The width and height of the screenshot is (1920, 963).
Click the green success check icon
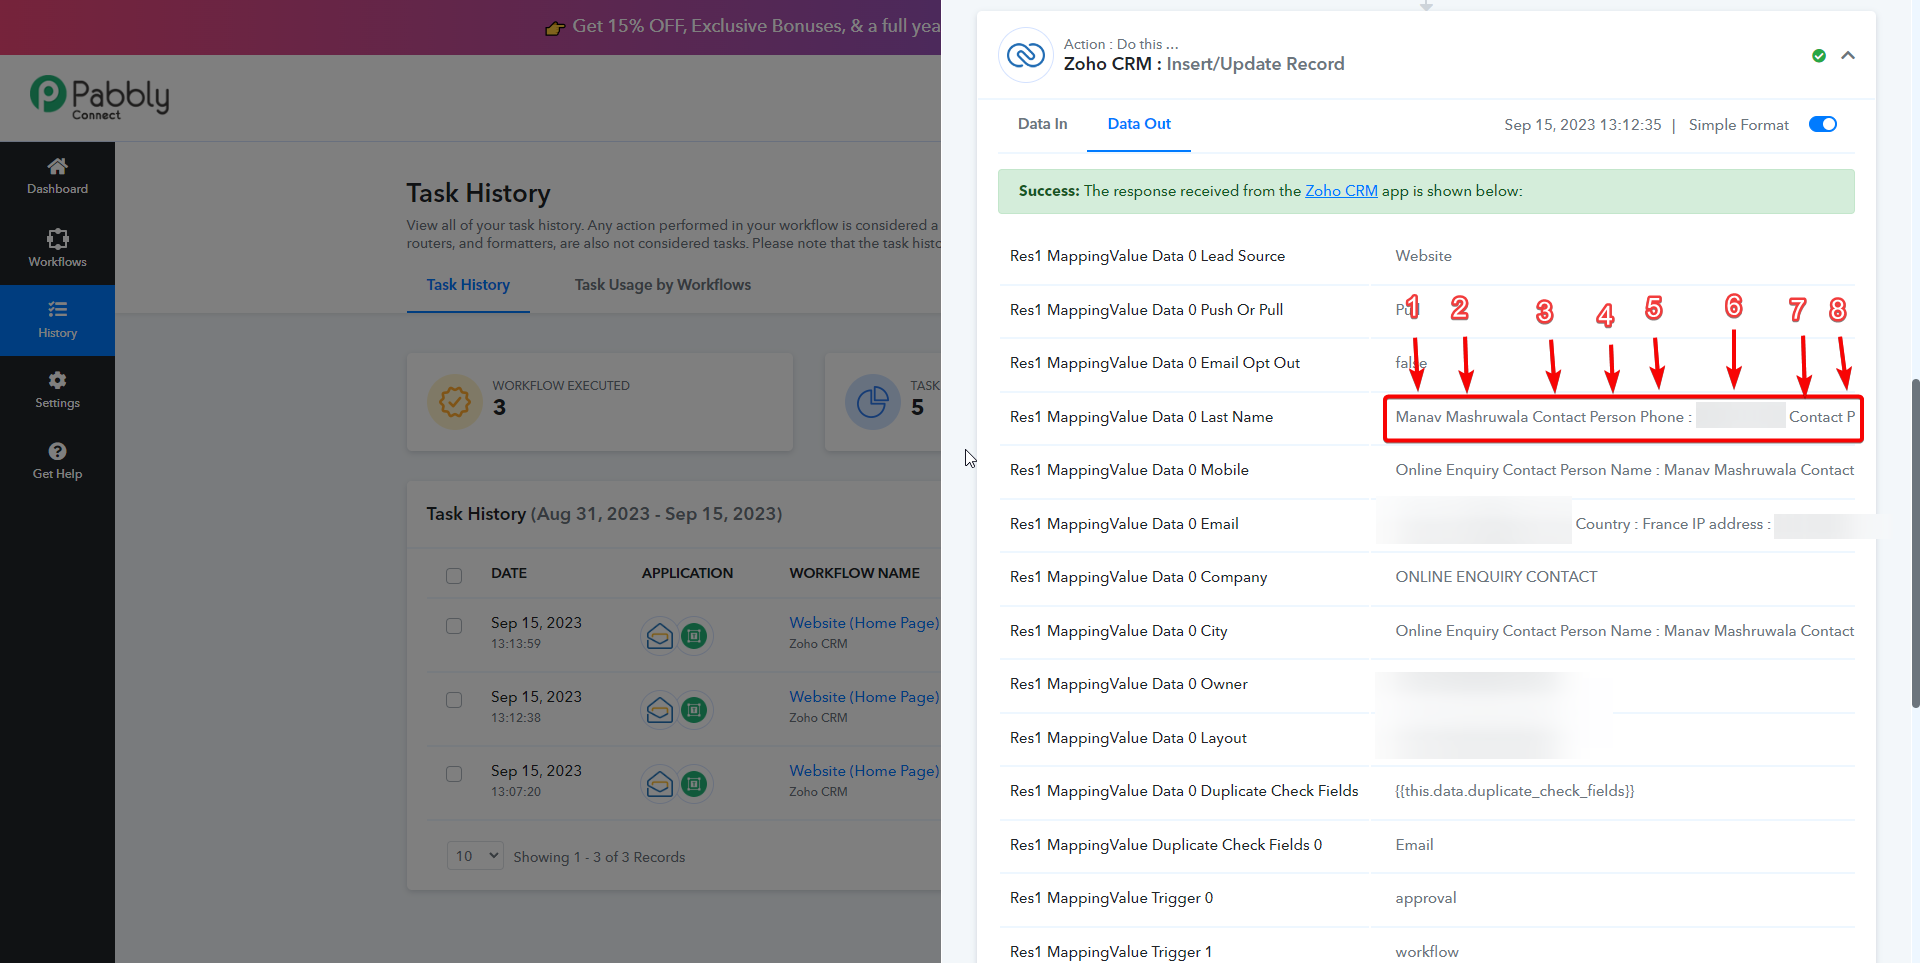[1819, 56]
